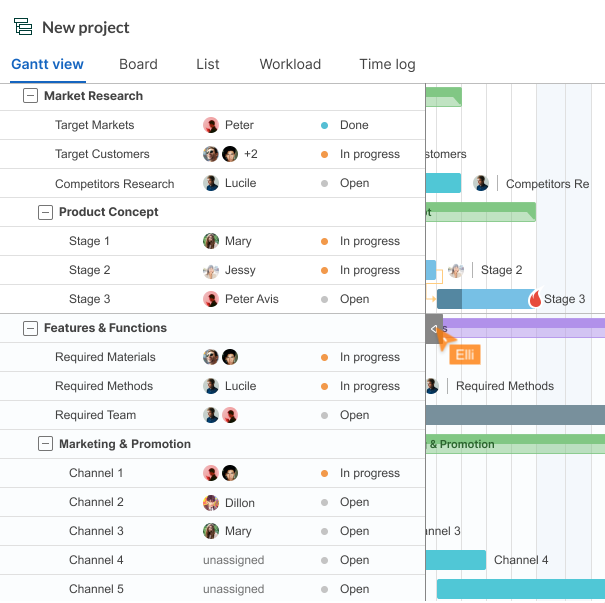Open the Workload tab
The width and height of the screenshot is (605, 603).
tap(290, 64)
